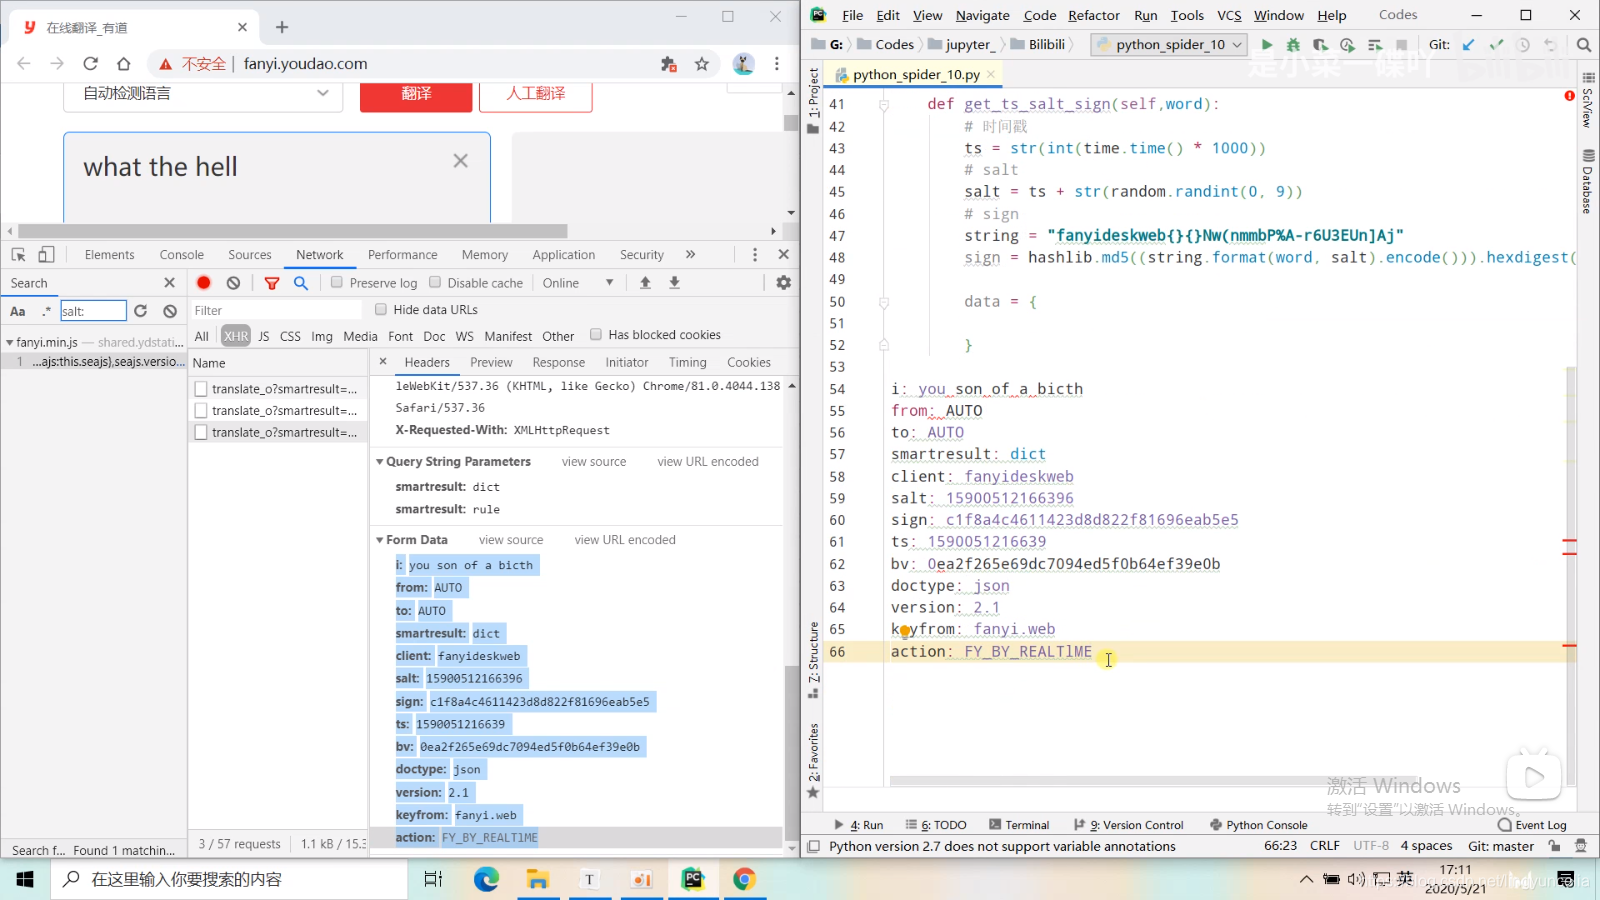Show more DevTools tabs chevron
The image size is (1600, 900).
point(690,255)
